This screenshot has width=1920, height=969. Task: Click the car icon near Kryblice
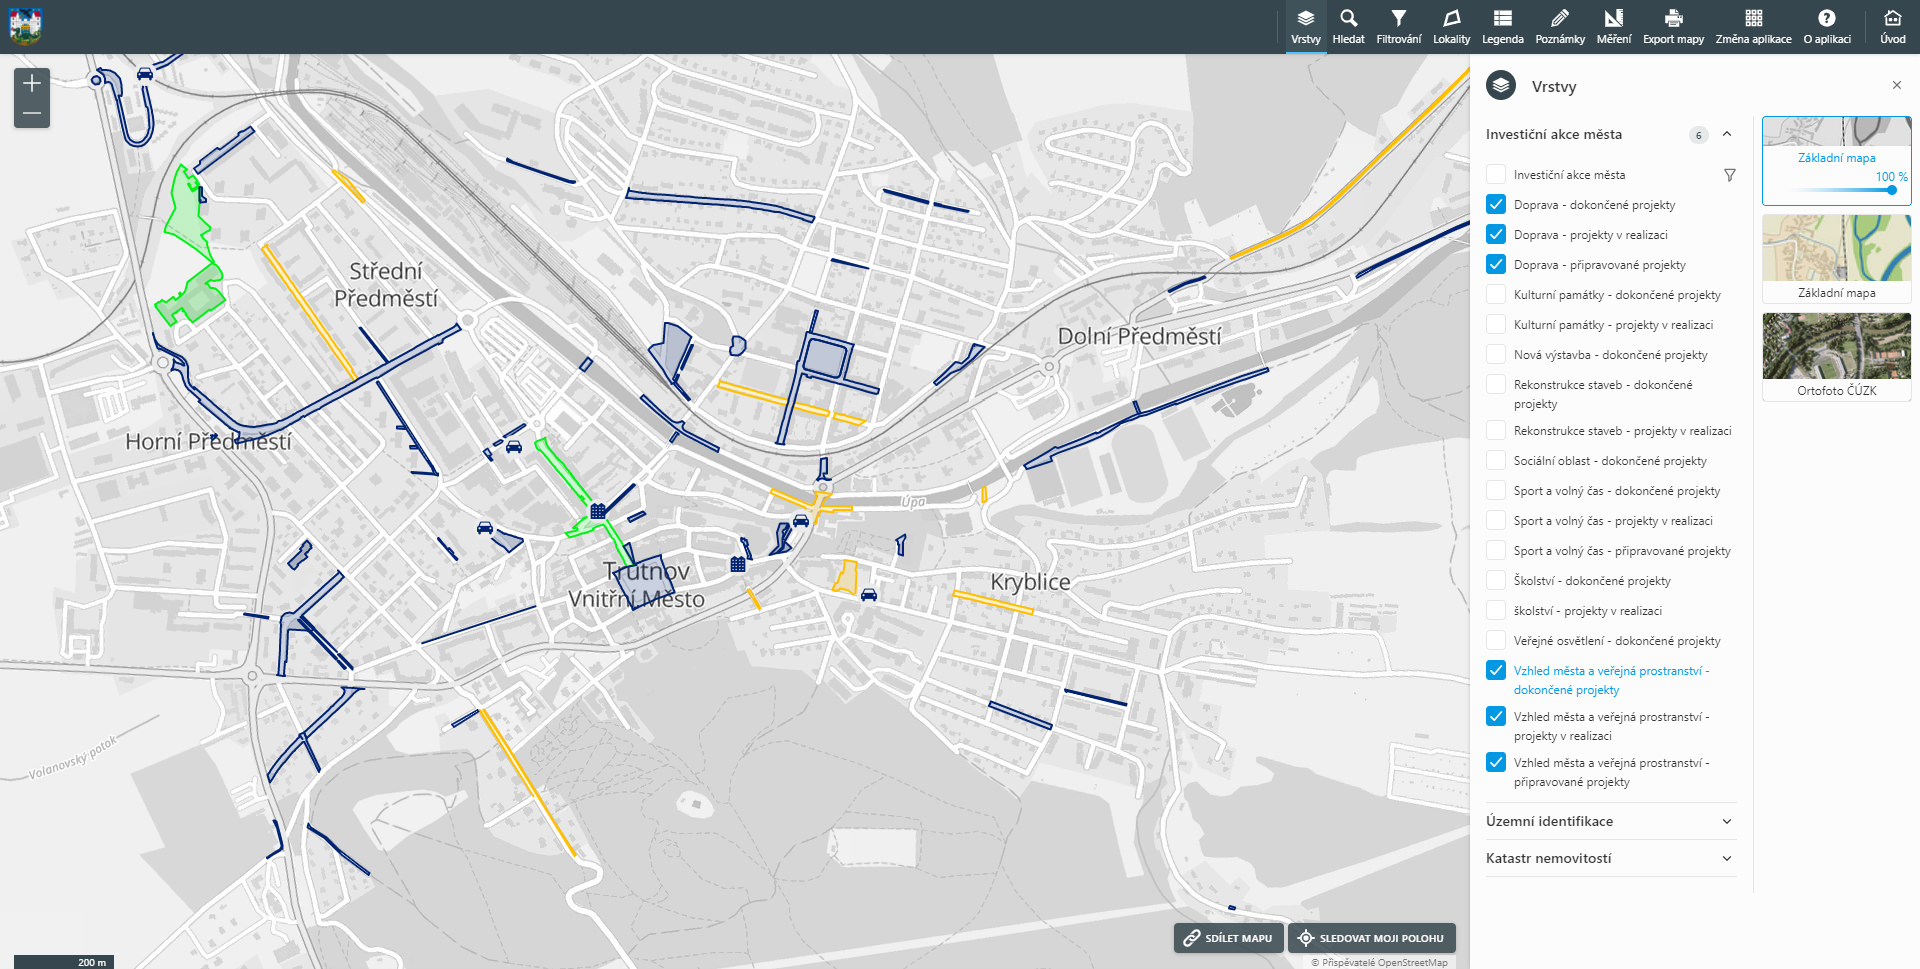[869, 594]
